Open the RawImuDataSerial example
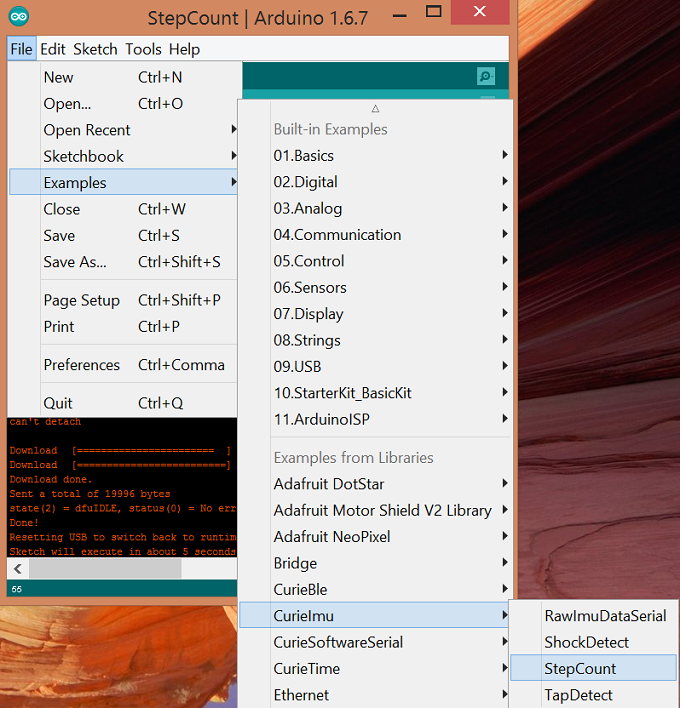This screenshot has width=680, height=708. click(x=593, y=616)
